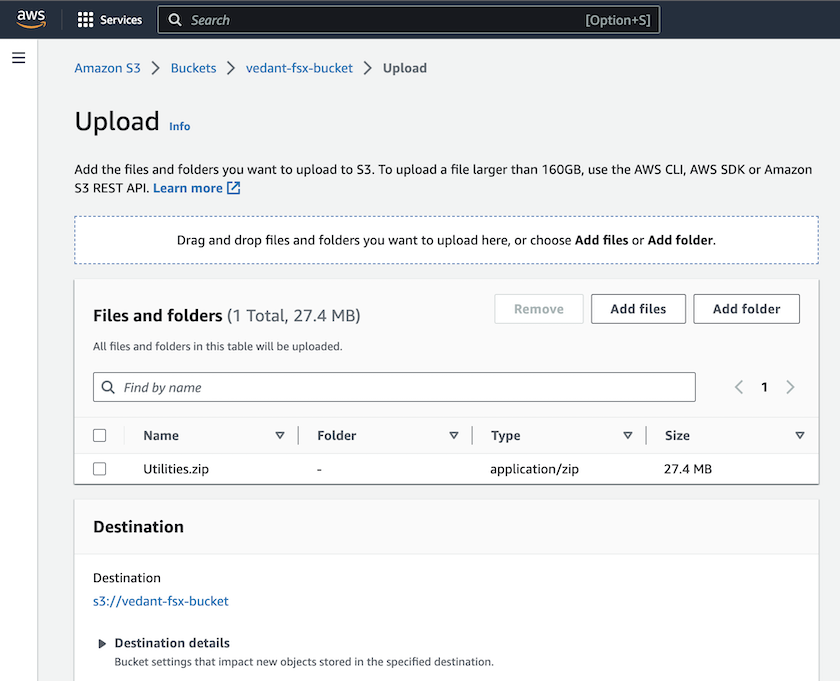Click the drag and drop upload zone
The image size is (840, 681).
tap(446, 240)
